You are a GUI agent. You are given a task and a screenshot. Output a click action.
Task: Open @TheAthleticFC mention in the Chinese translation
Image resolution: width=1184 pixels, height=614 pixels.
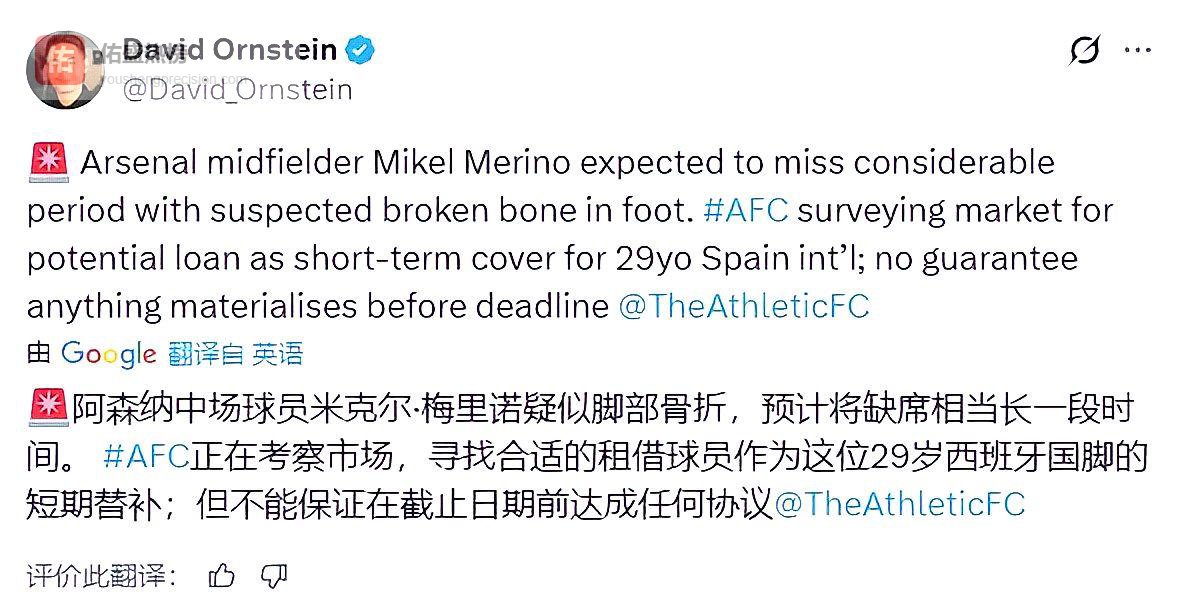pyautogui.click(x=900, y=503)
